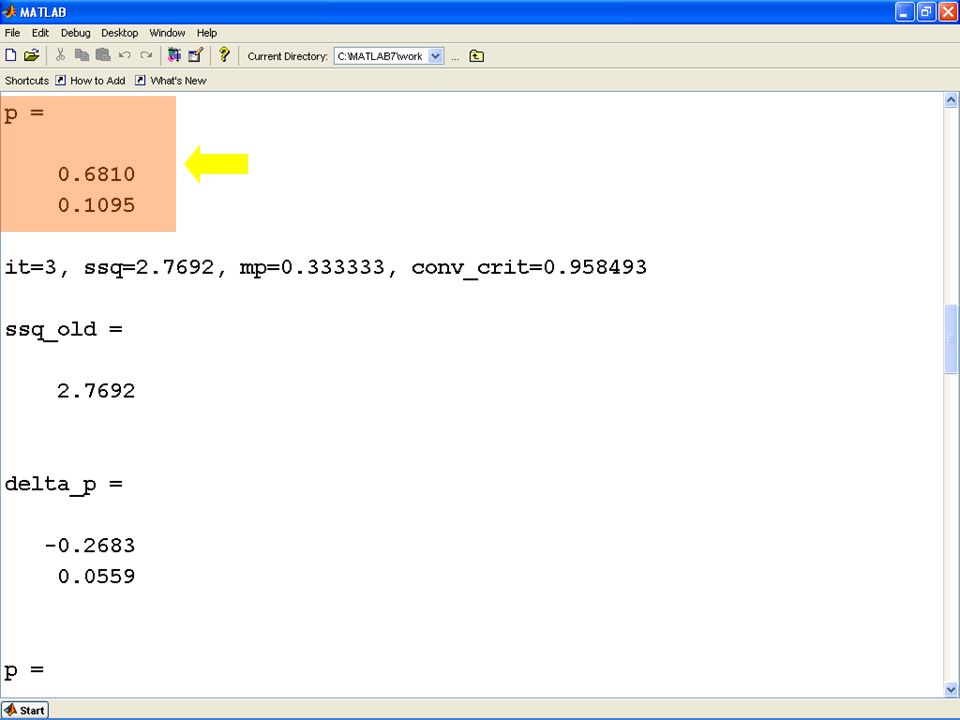Open the How to Add shortcut

click(90, 81)
